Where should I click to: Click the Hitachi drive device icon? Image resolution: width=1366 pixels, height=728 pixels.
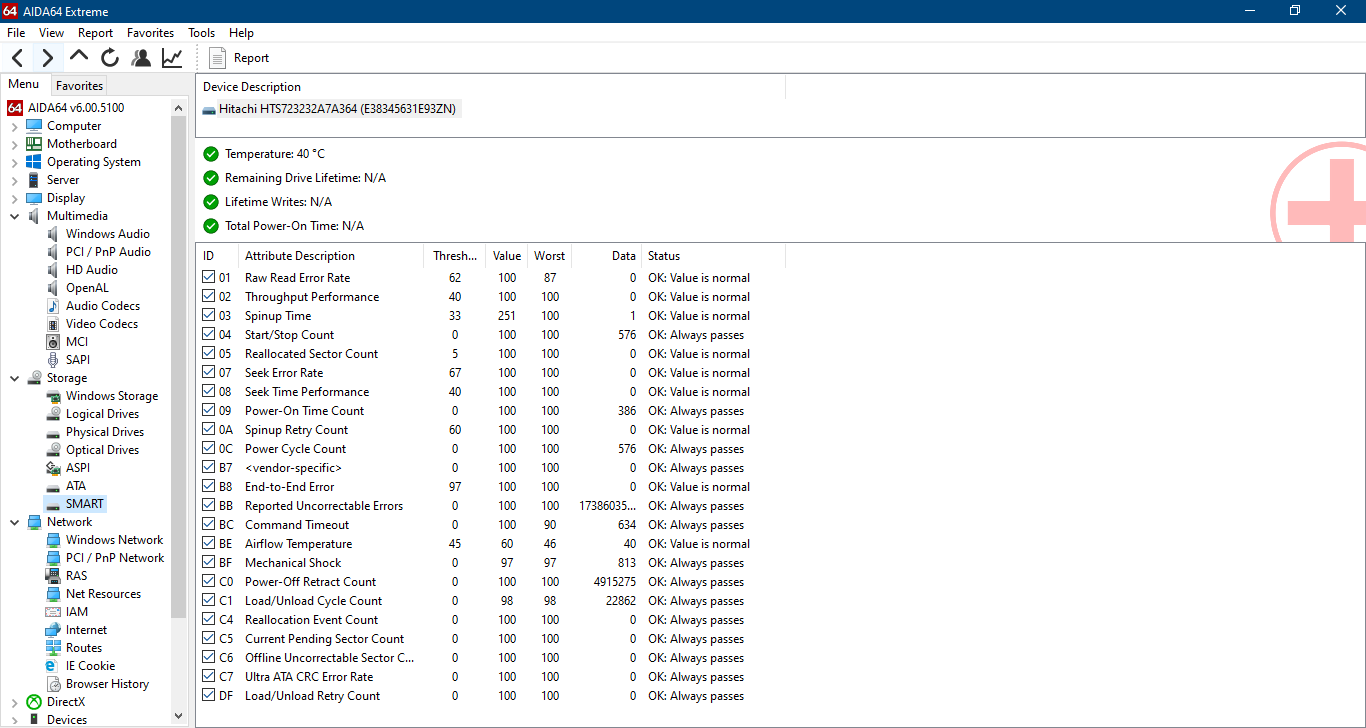pyautogui.click(x=209, y=109)
